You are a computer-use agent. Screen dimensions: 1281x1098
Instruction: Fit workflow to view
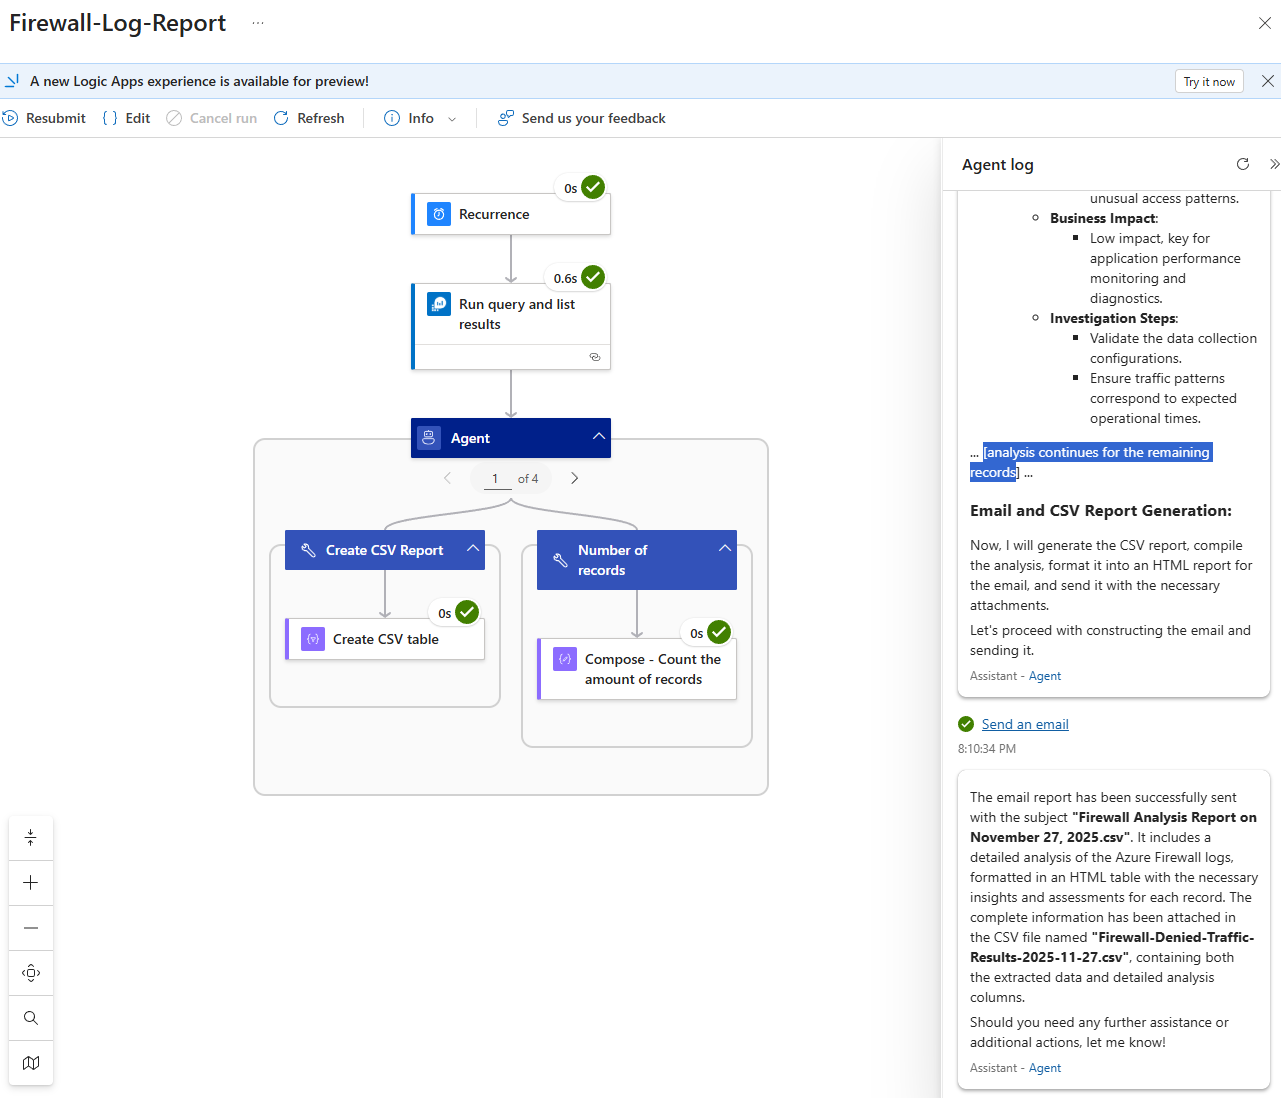coord(31,973)
